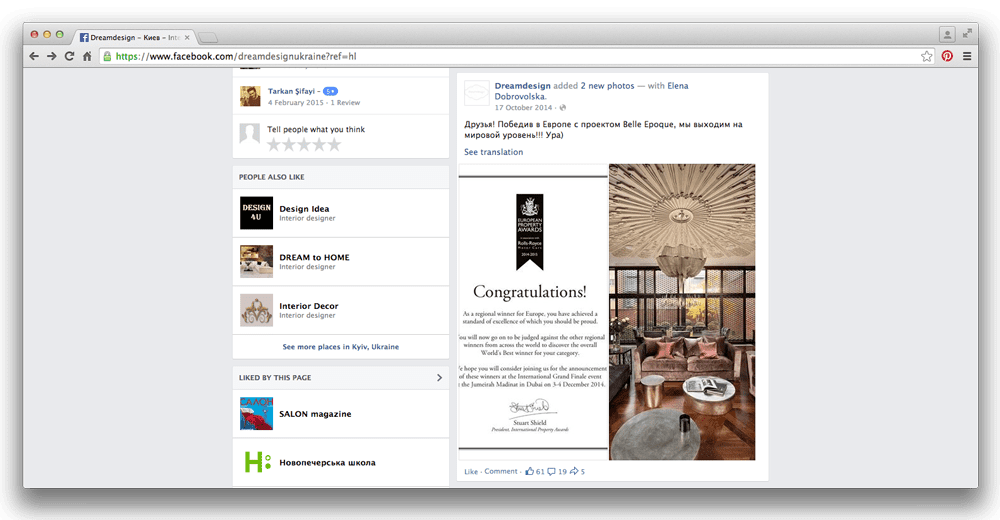Screen dimensions: 1000x520
Task: Open the Новопечерська школа page link
Action: point(327,463)
